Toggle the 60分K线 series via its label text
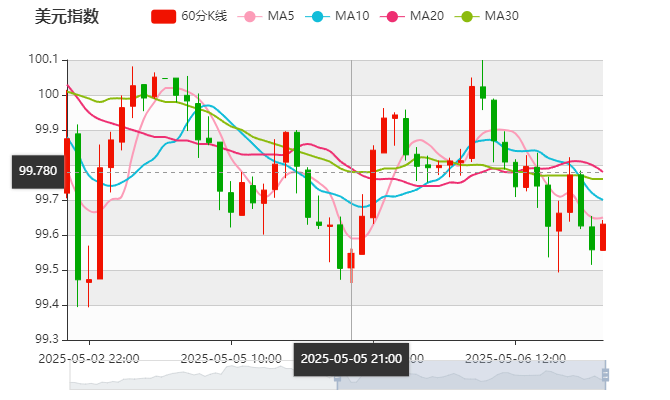 204,17
